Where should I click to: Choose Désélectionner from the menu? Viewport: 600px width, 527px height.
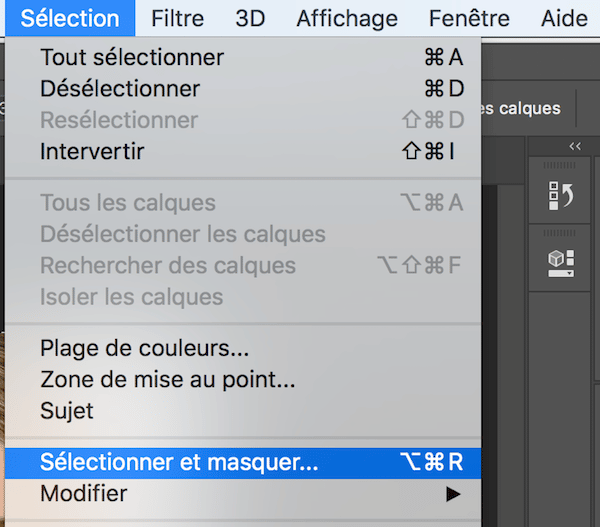[120, 89]
